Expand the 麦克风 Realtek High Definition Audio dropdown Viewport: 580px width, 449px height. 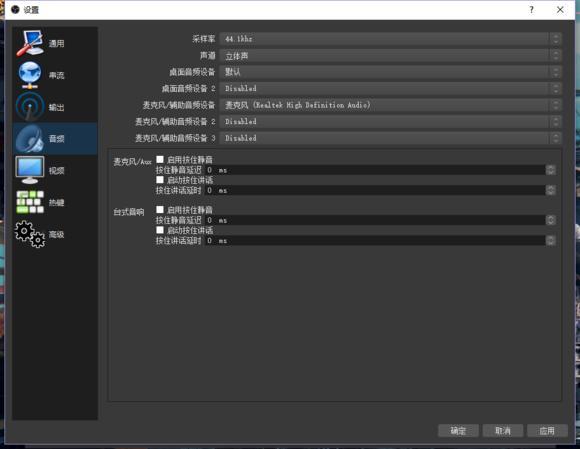390,105
